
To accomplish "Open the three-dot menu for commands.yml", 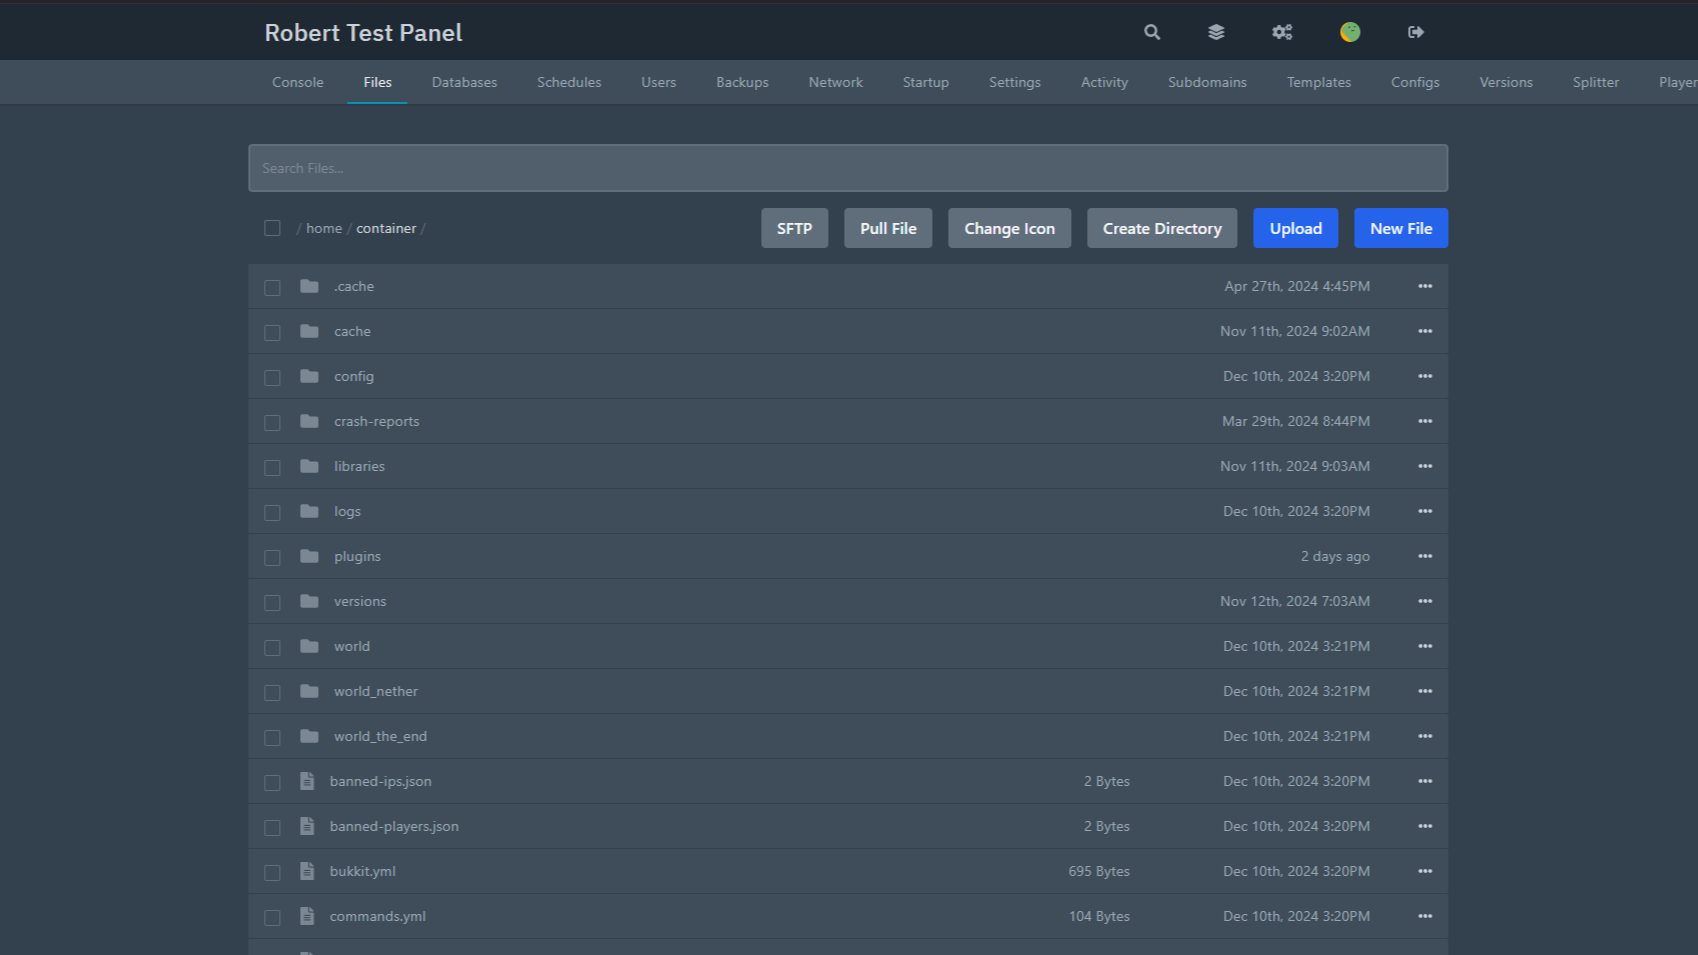I will coord(1425,916).
